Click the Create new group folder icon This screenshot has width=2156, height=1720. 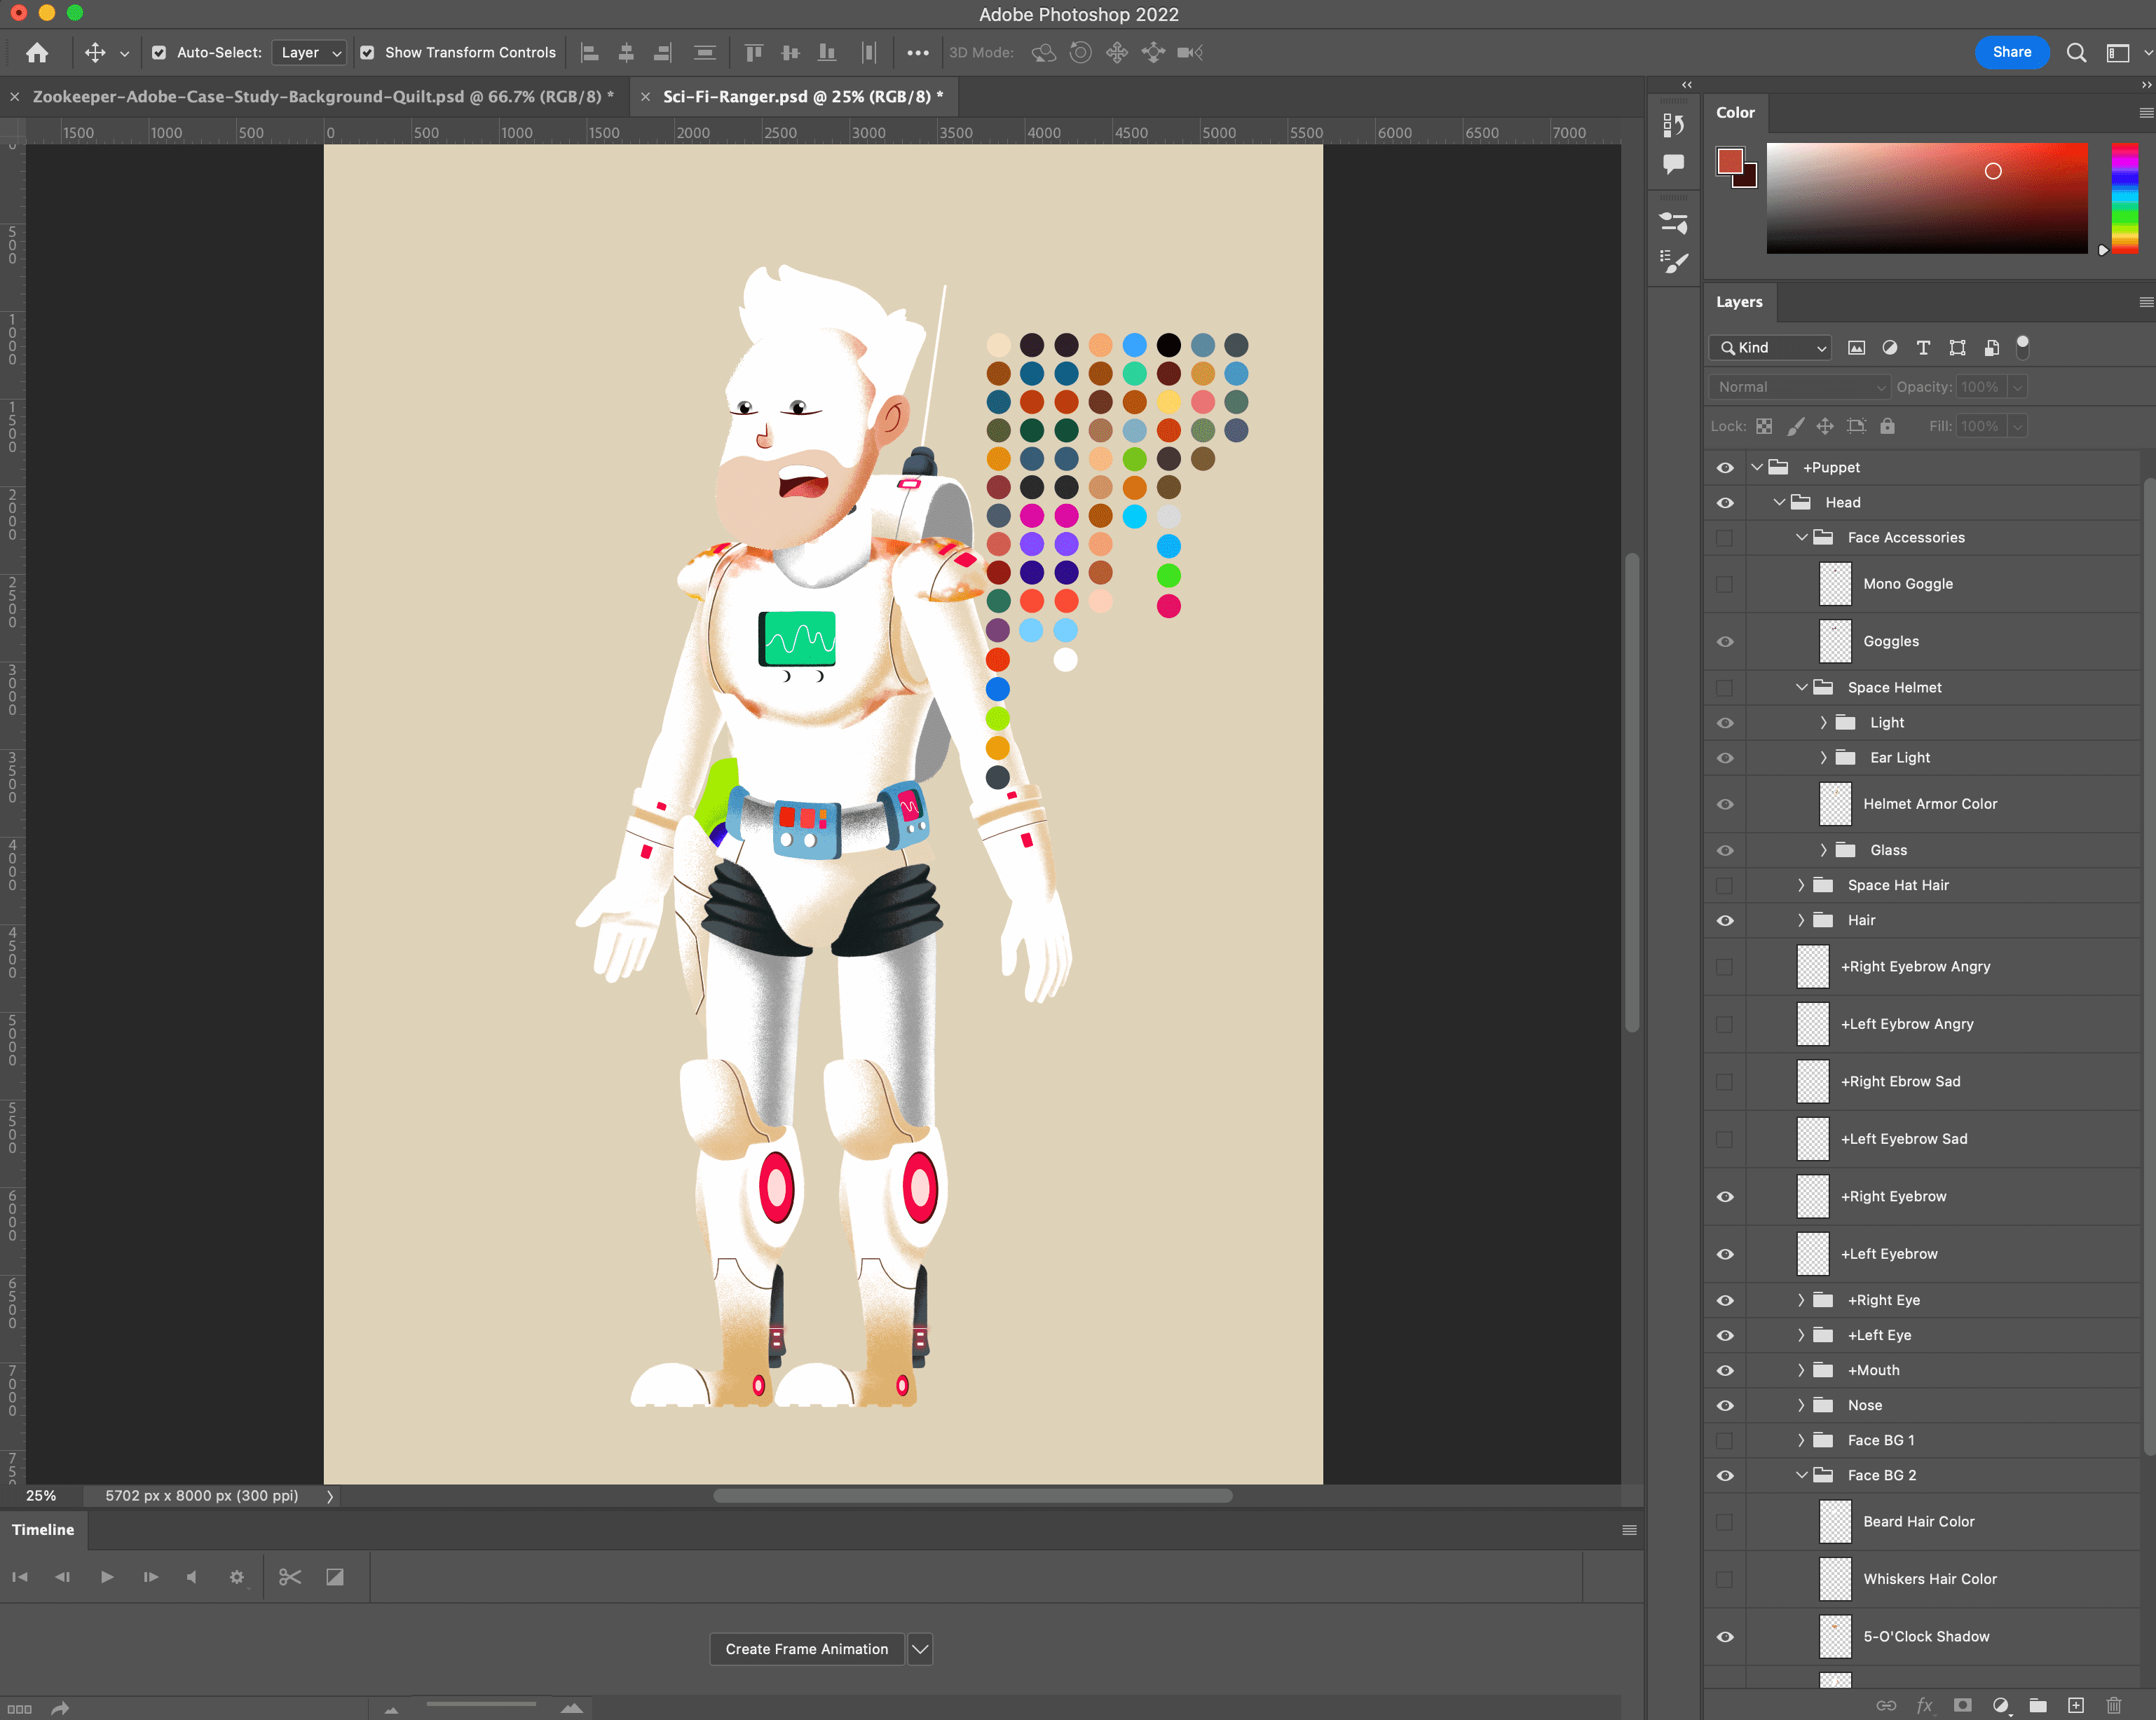click(x=2038, y=1706)
